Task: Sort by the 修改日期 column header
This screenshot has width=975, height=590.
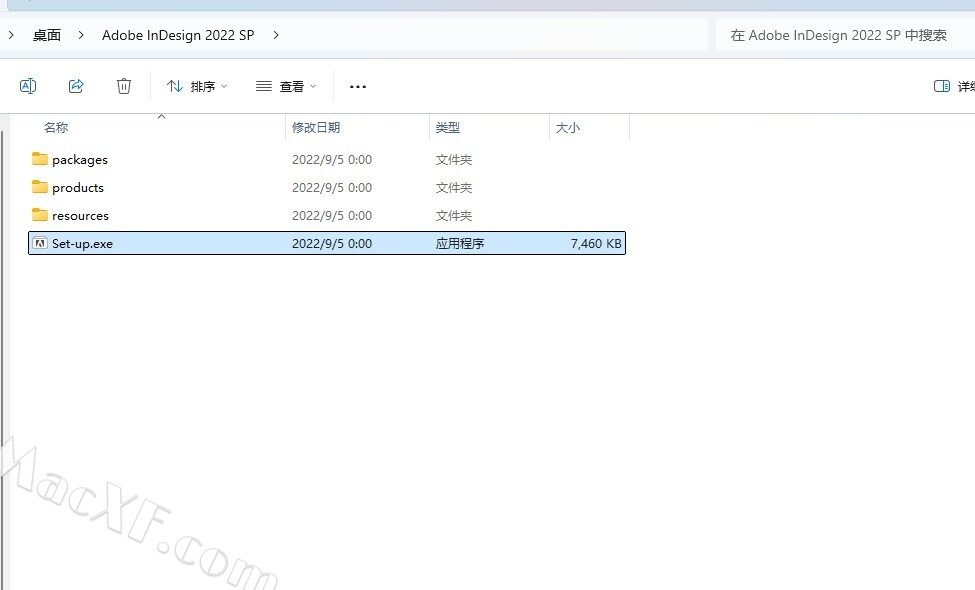Action: (316, 127)
